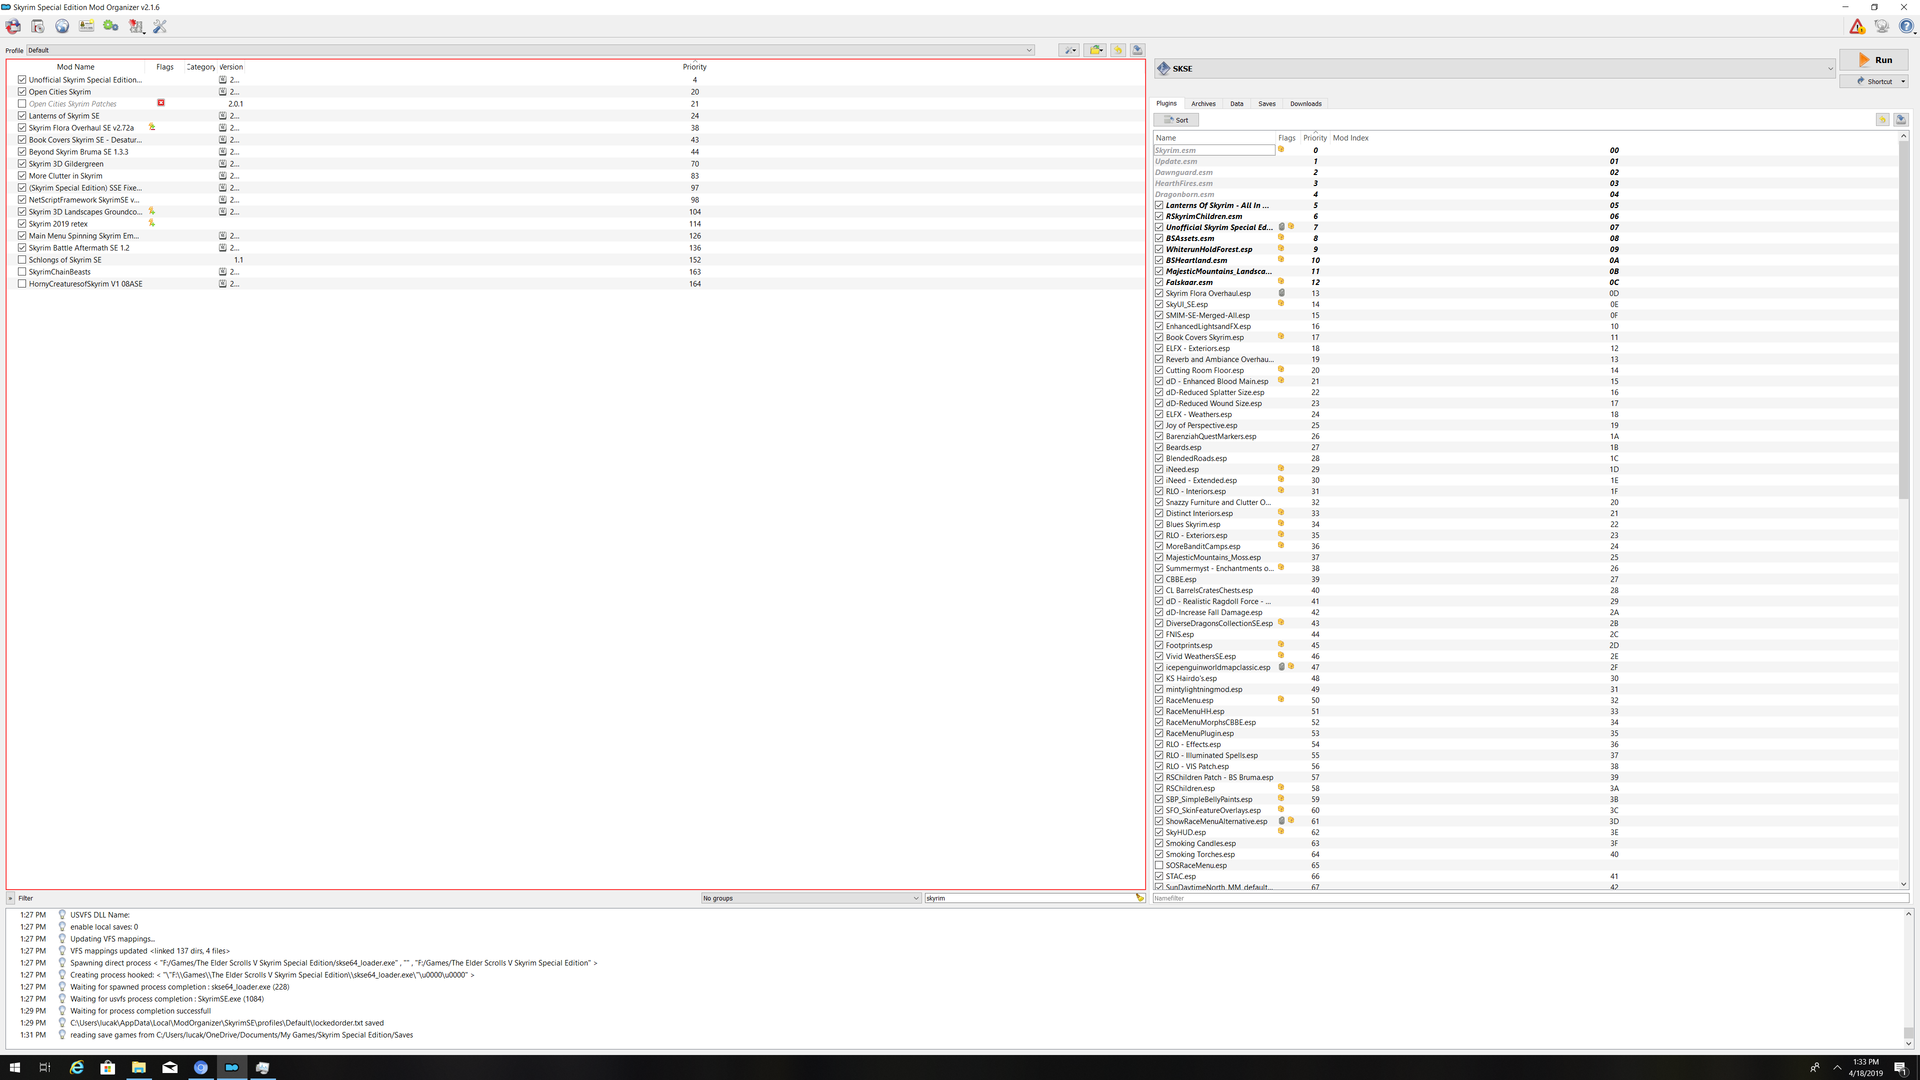This screenshot has width=1920, height=1080.
Task: Click the Internet Explorer taskbar icon
Action: [x=77, y=1067]
